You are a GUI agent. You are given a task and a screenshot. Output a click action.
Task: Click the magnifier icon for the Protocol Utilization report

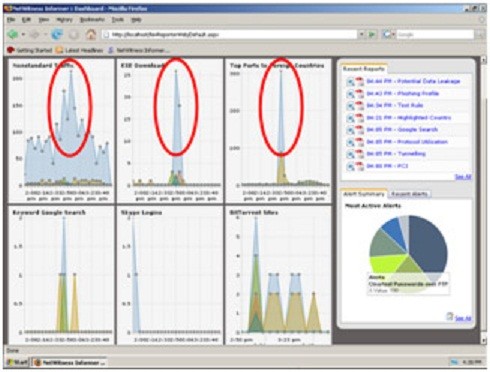[350, 142]
